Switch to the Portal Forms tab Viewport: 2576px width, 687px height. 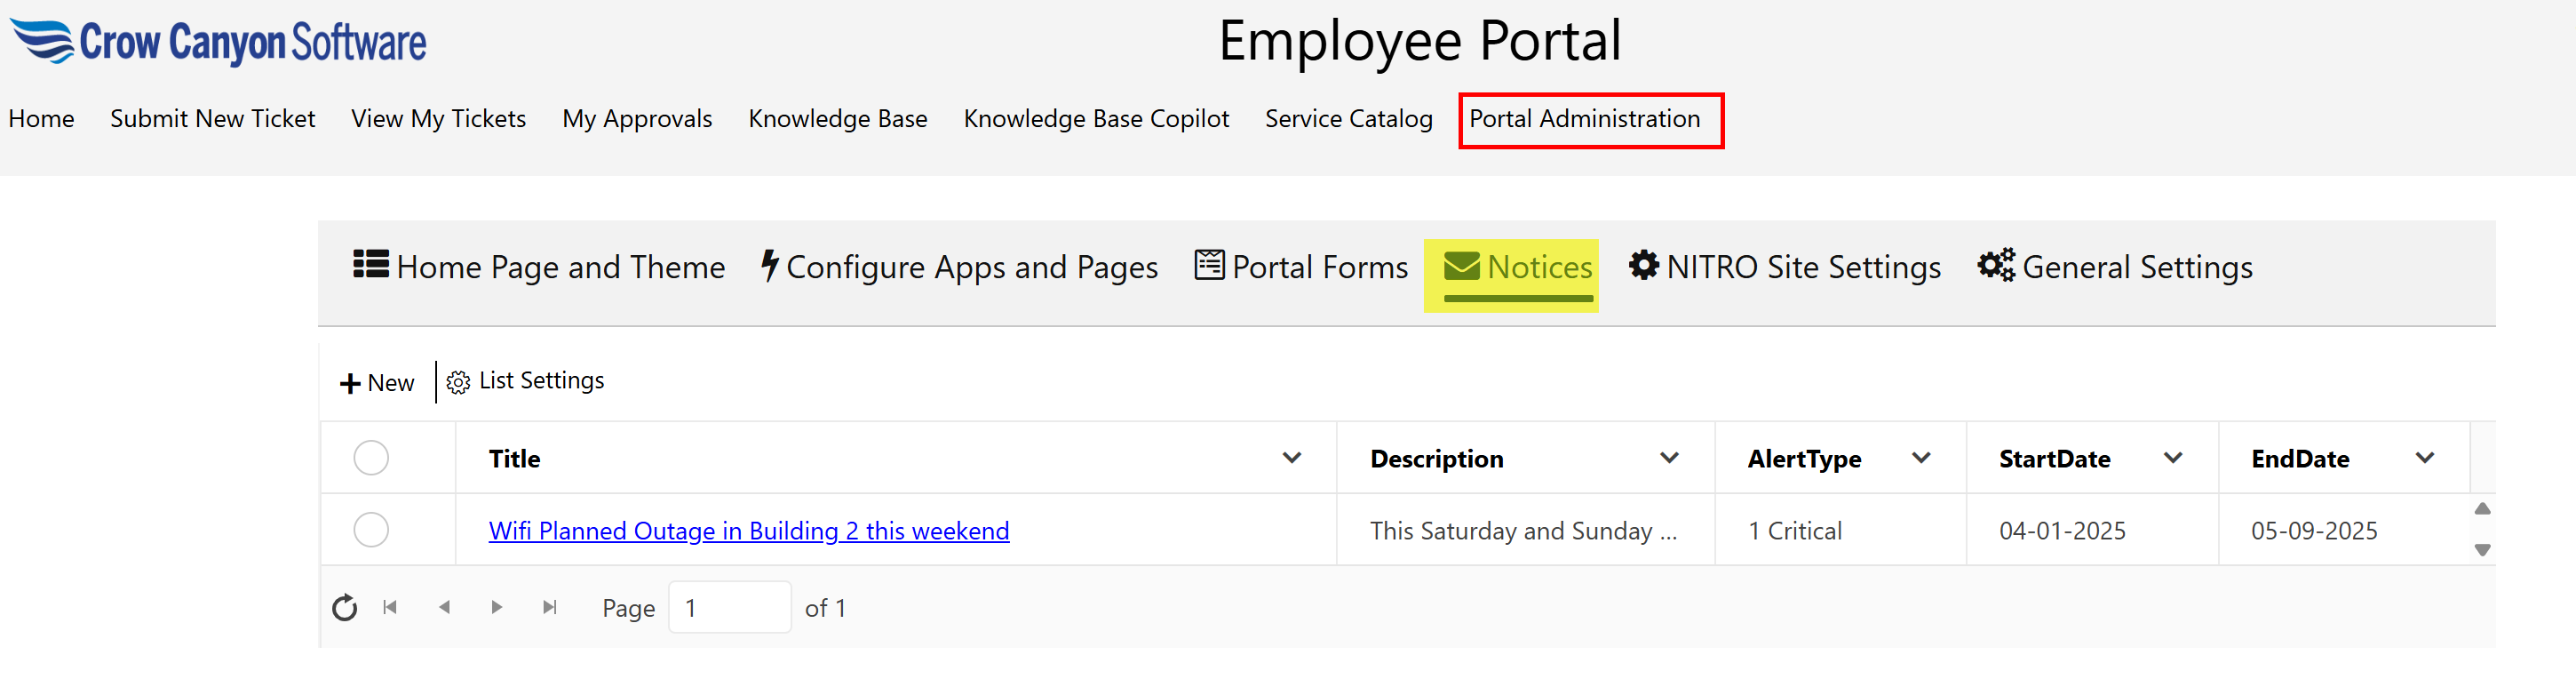click(1301, 267)
